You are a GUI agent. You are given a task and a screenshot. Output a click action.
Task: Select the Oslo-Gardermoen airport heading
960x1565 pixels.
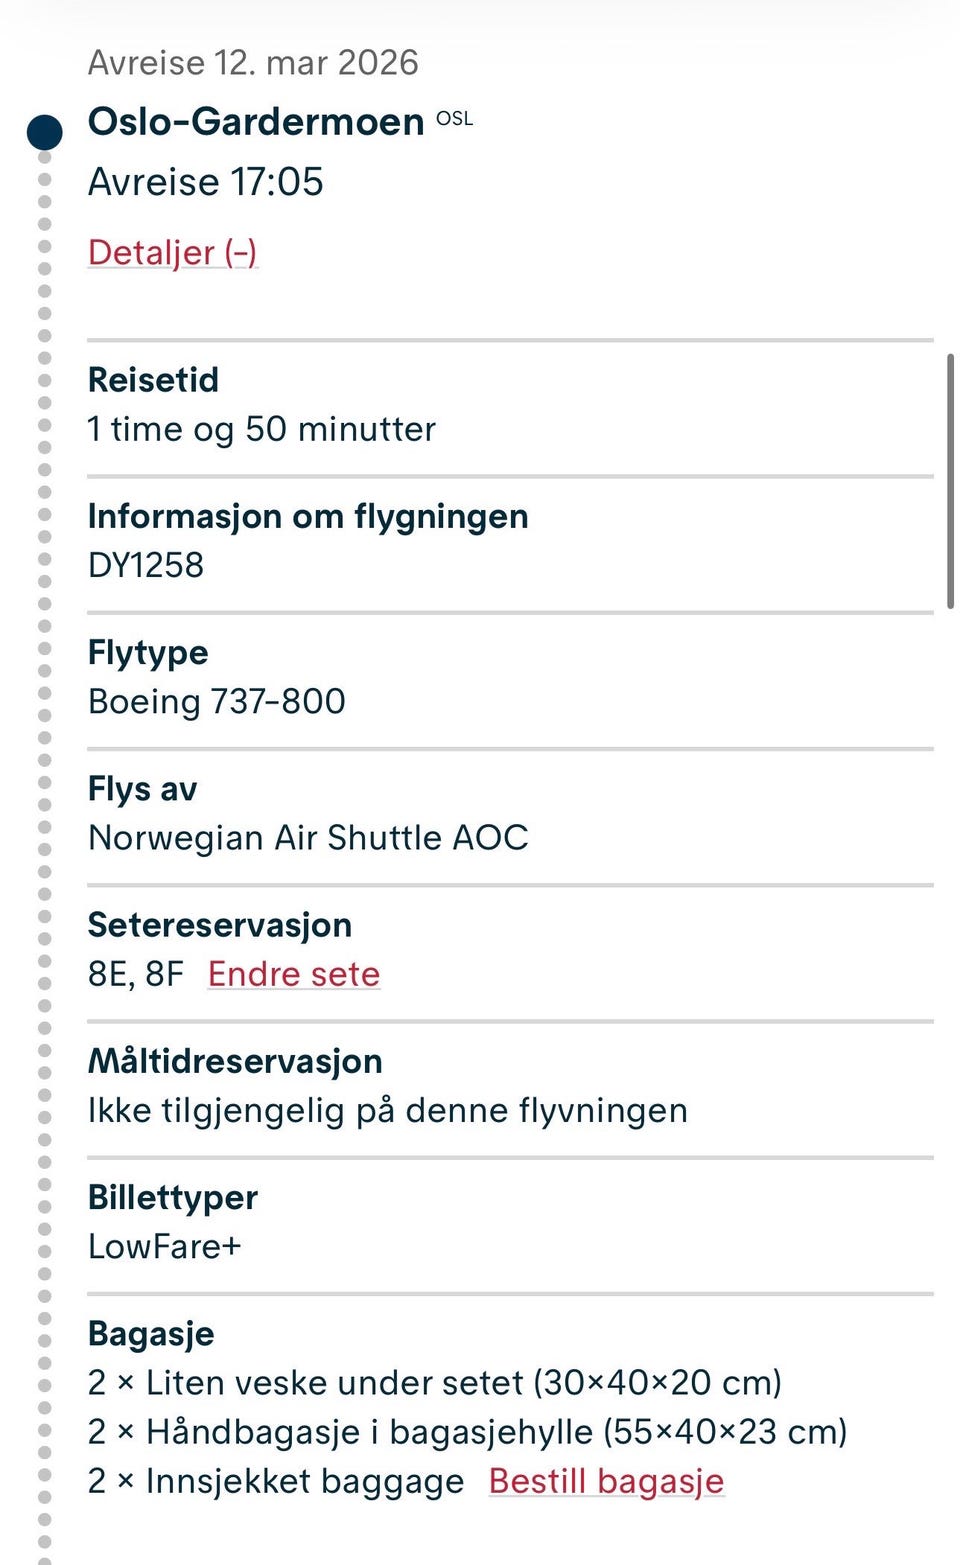click(x=256, y=122)
